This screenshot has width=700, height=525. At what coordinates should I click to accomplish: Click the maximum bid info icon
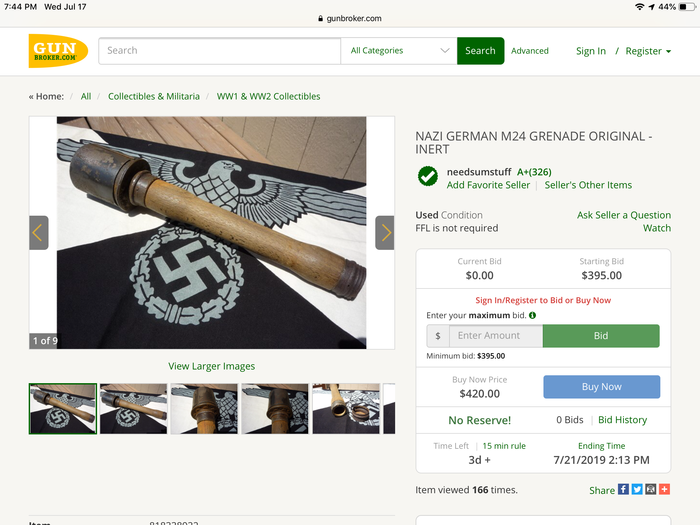[x=532, y=315]
